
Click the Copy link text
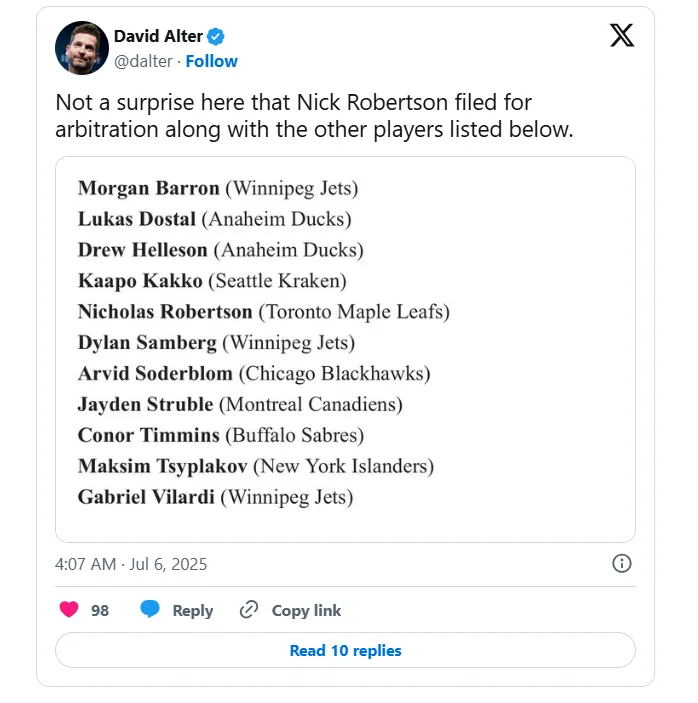point(306,611)
